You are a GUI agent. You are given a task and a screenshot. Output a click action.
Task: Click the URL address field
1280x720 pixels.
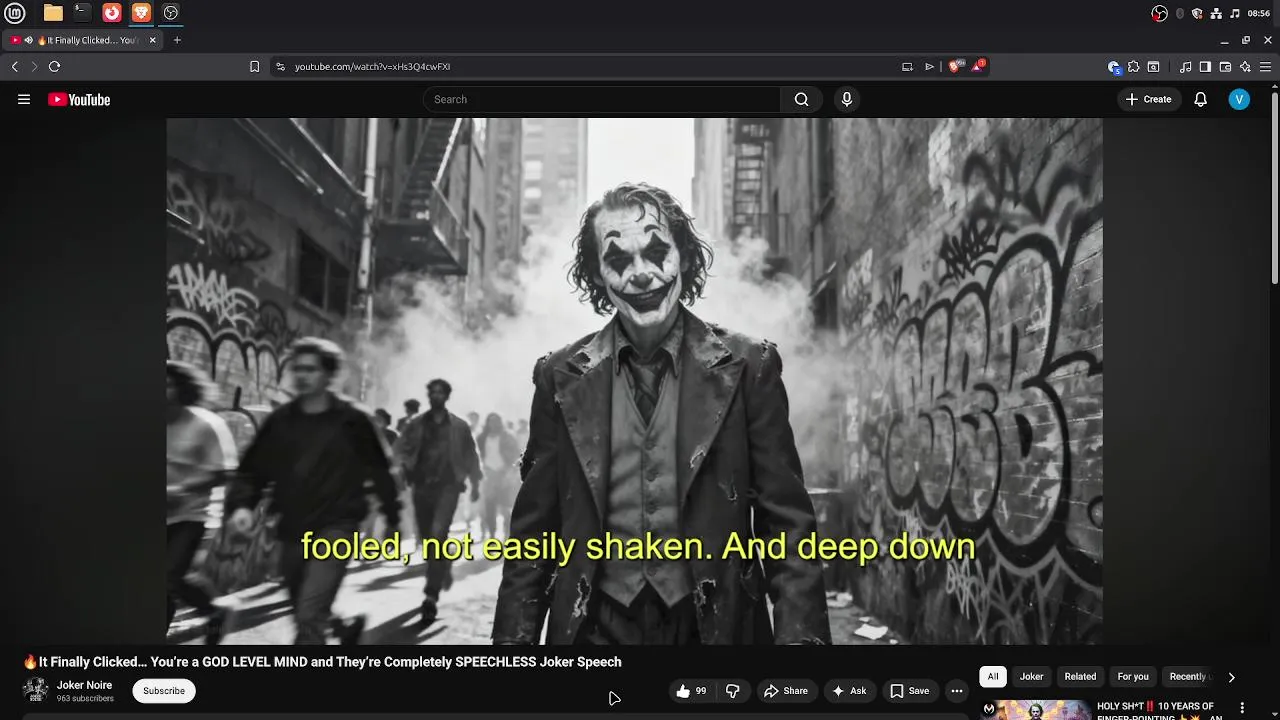[x=590, y=66]
